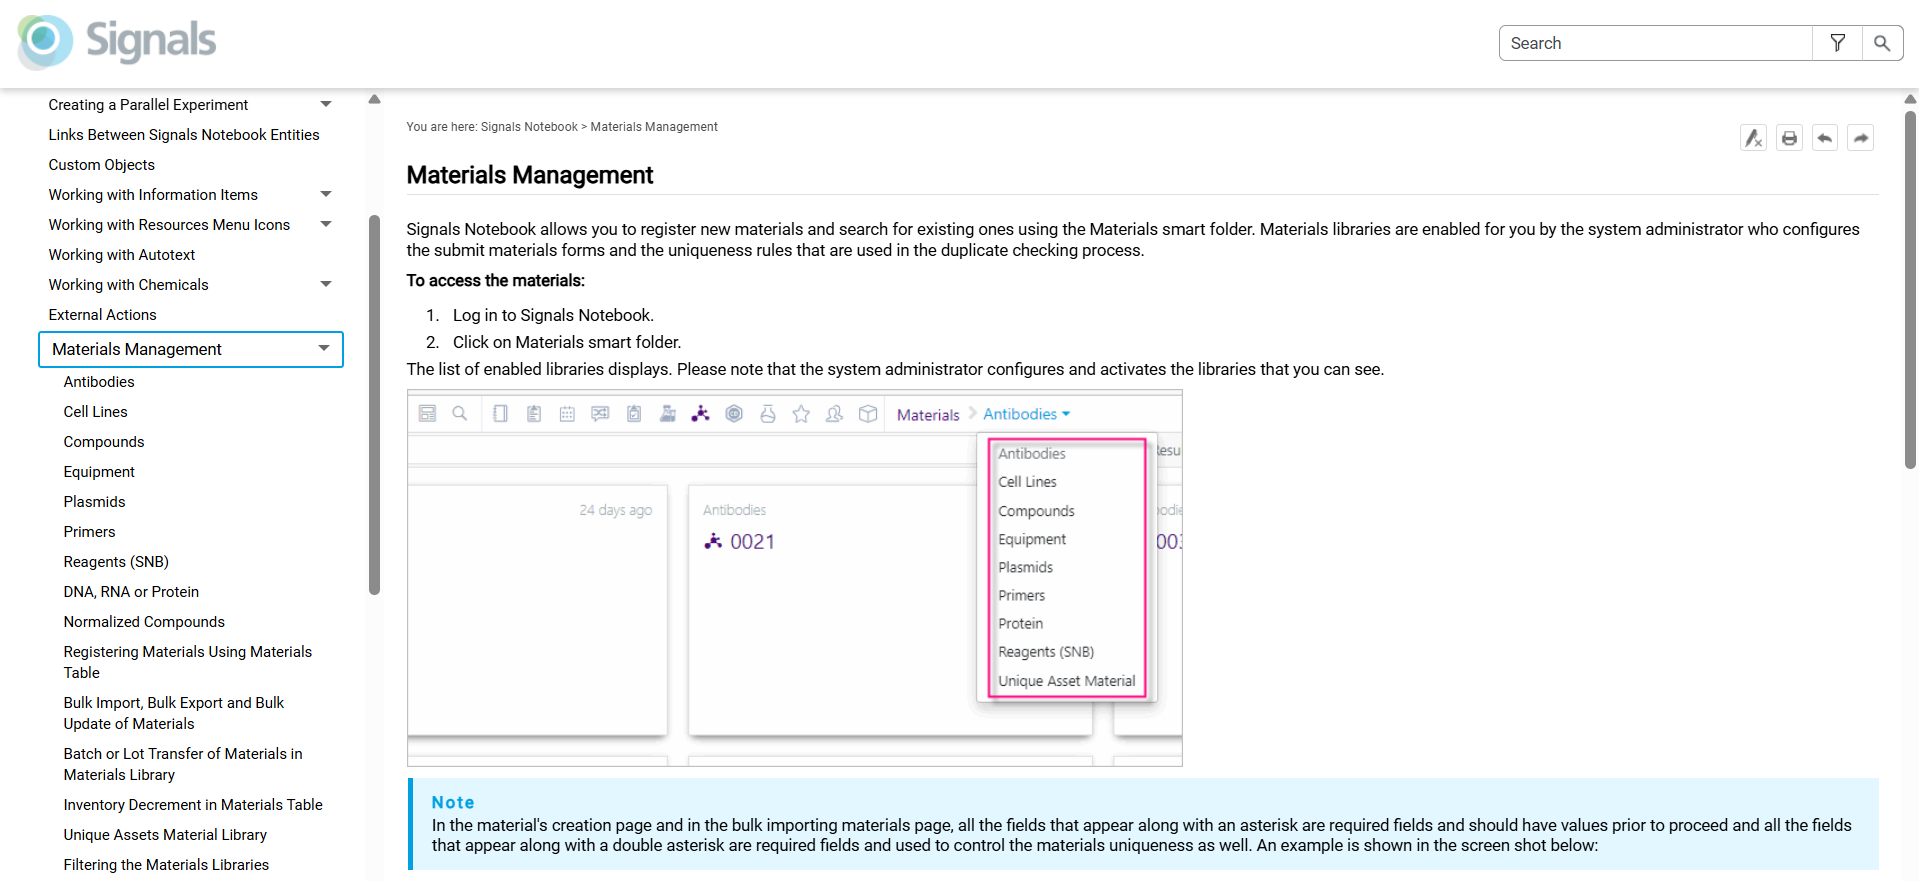Click the Materials libraries screenshot image

[795, 578]
